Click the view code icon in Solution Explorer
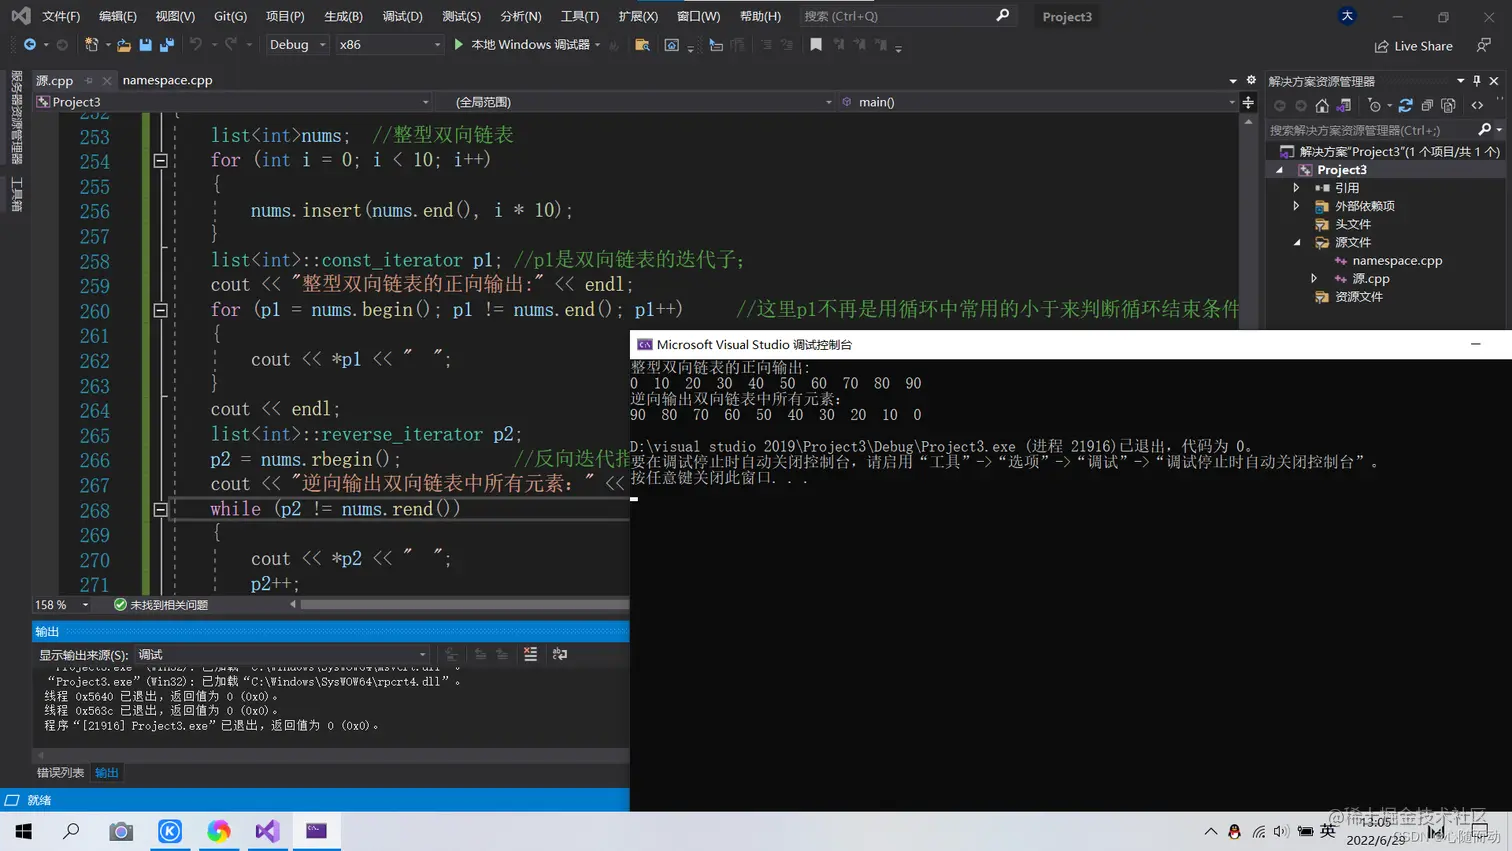Image resolution: width=1512 pixels, height=851 pixels. [x=1477, y=106]
